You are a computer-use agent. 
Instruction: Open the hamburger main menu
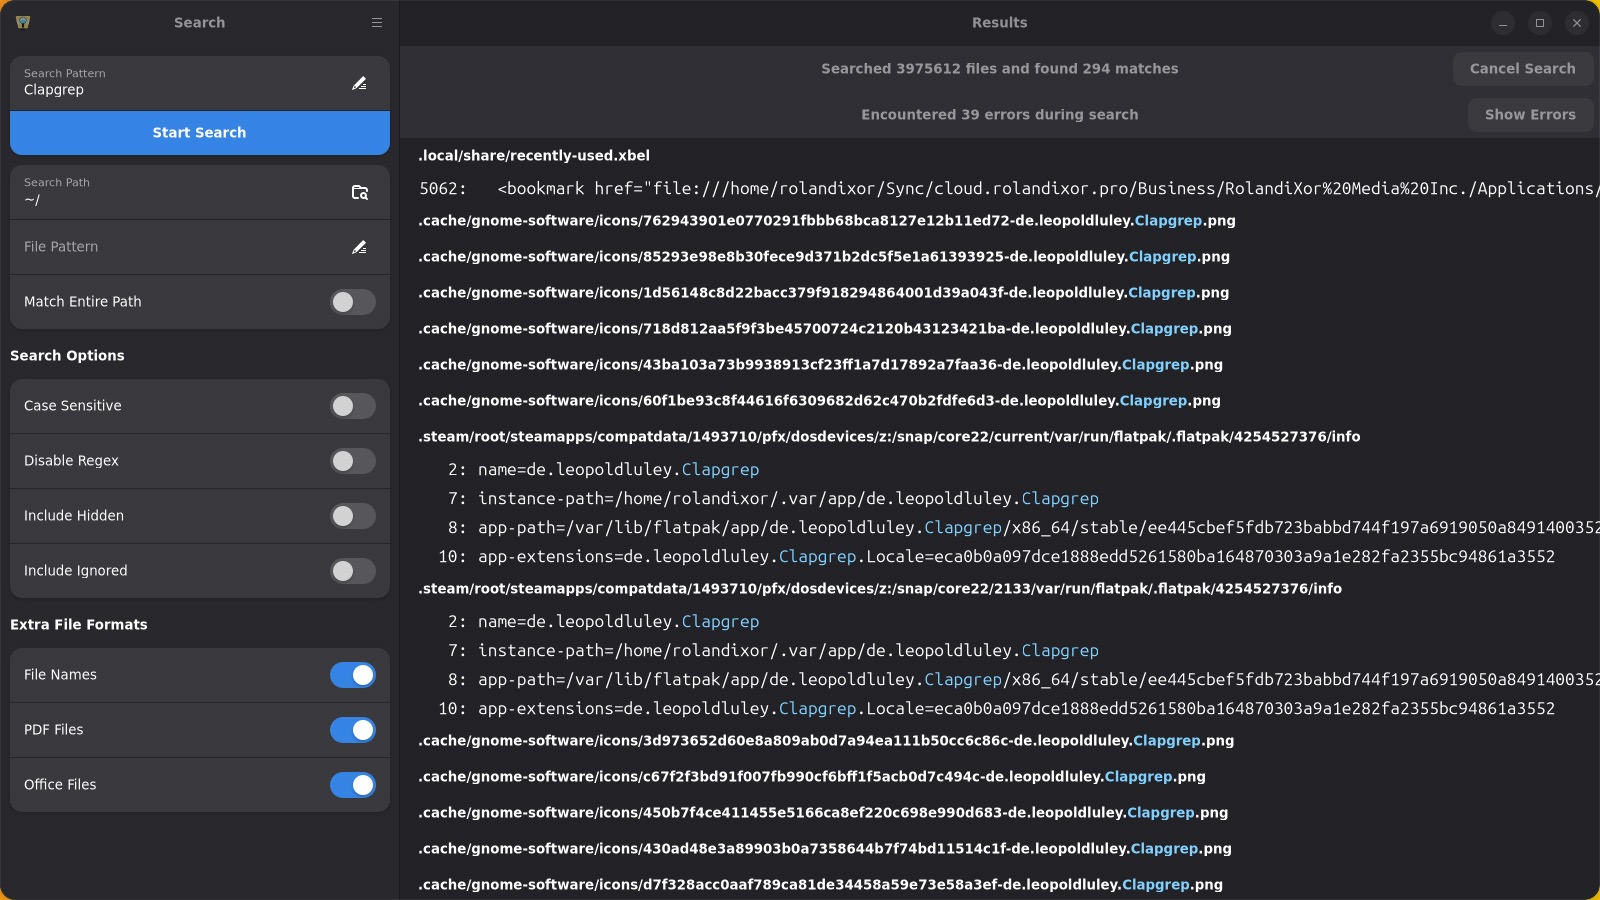point(377,22)
